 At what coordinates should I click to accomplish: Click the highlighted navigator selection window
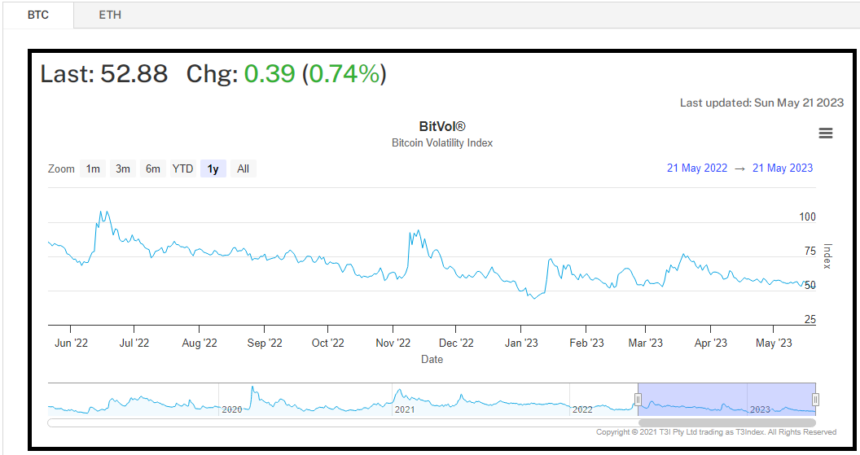point(727,399)
